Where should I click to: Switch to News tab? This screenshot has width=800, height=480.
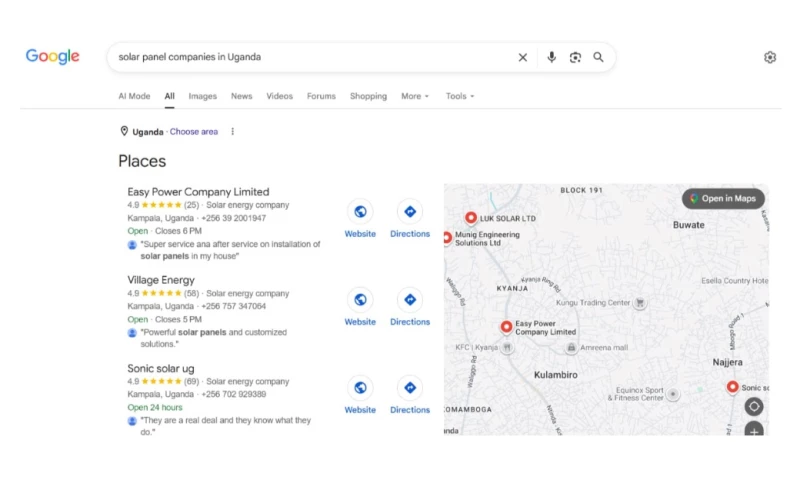[x=241, y=96]
